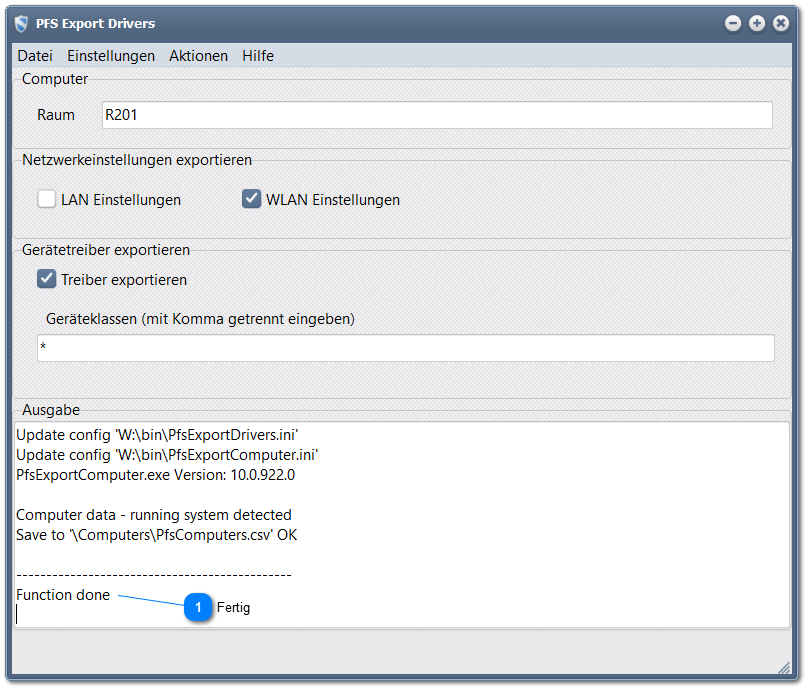The image size is (808, 690).
Task: Click the blue numbered callout marker 1
Action: [198, 607]
